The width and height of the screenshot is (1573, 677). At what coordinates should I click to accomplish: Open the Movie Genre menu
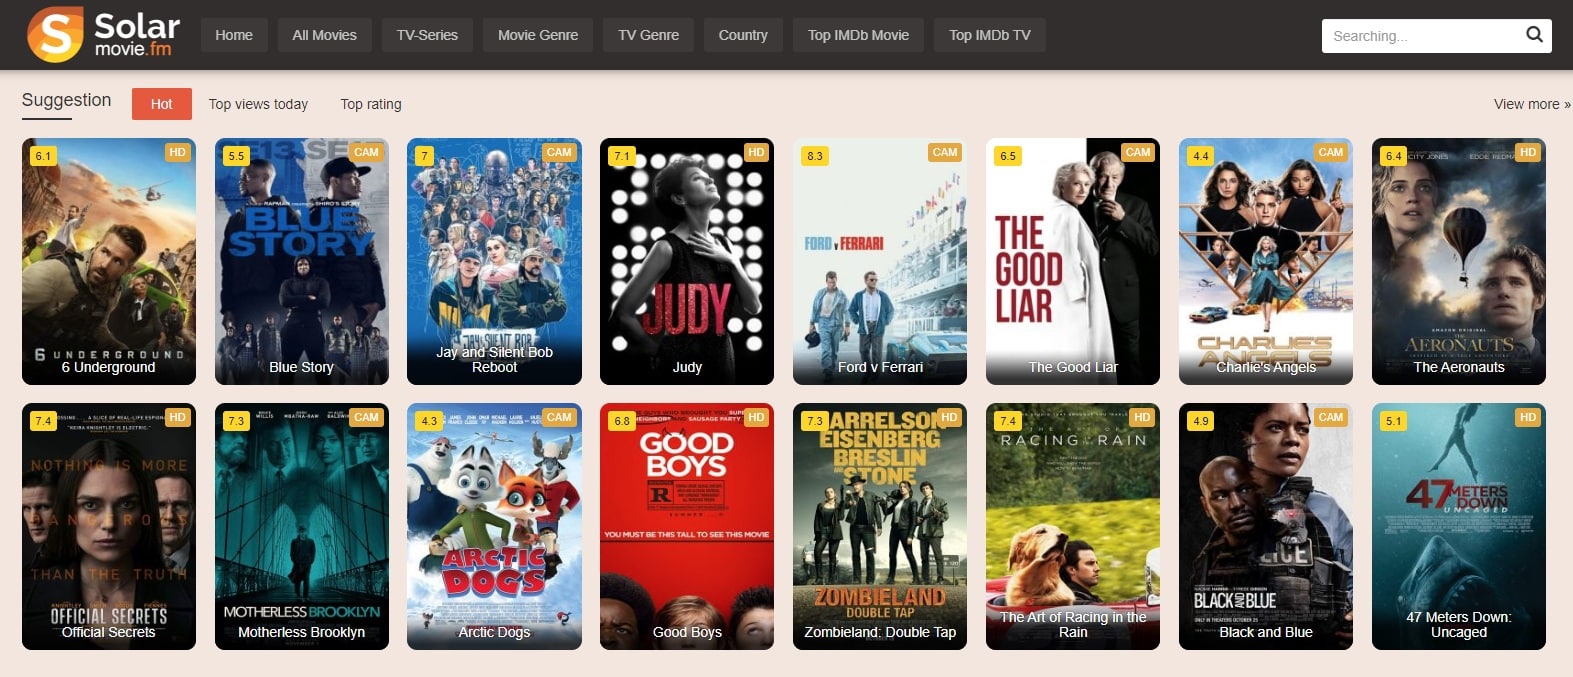tap(538, 35)
